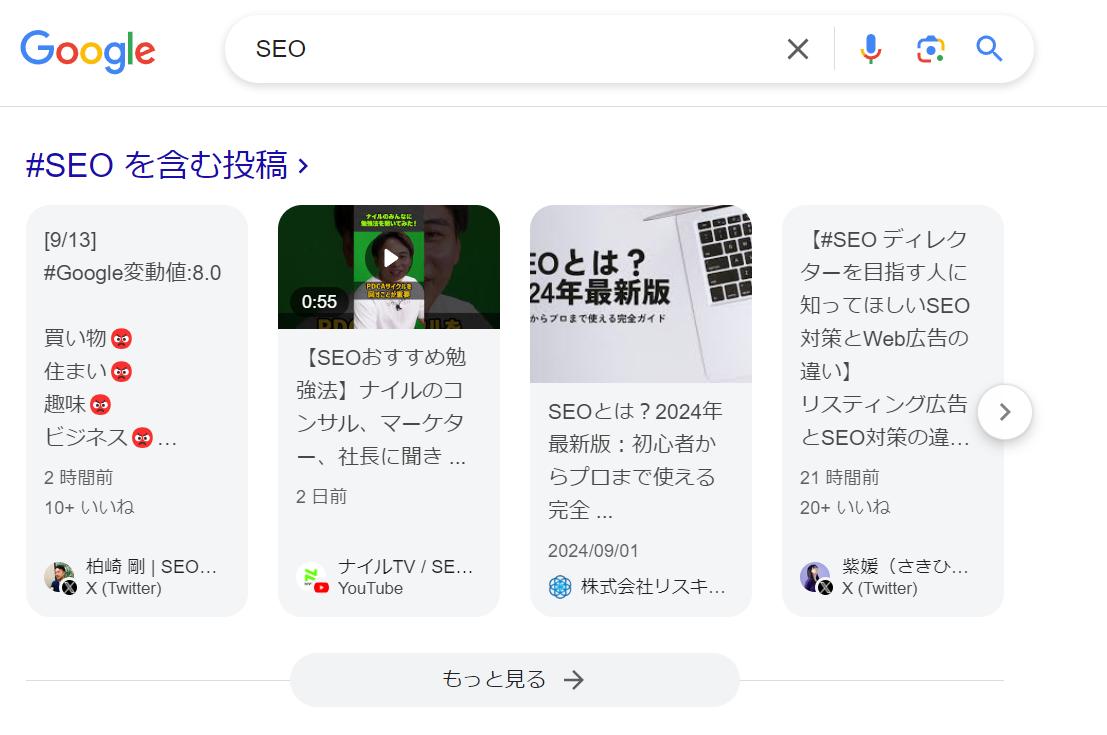Play the SEOおすすめ勉強法 video

pos(389,257)
